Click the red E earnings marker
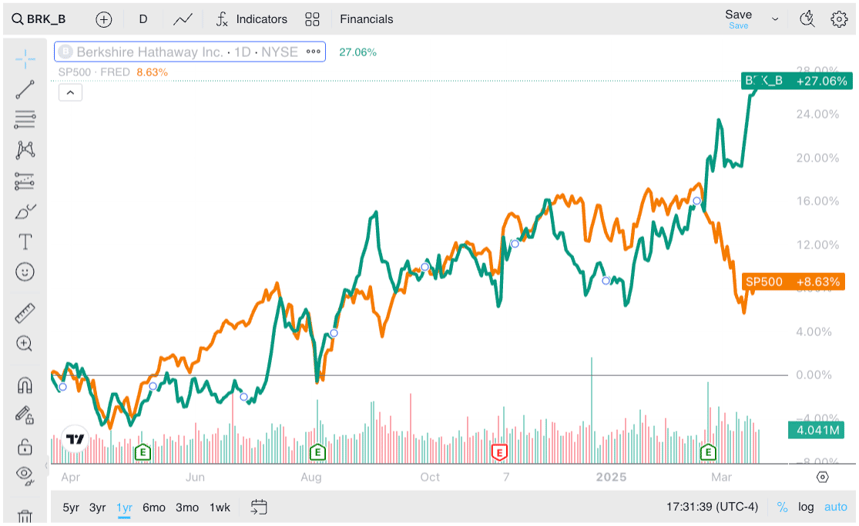 pyautogui.click(x=499, y=453)
